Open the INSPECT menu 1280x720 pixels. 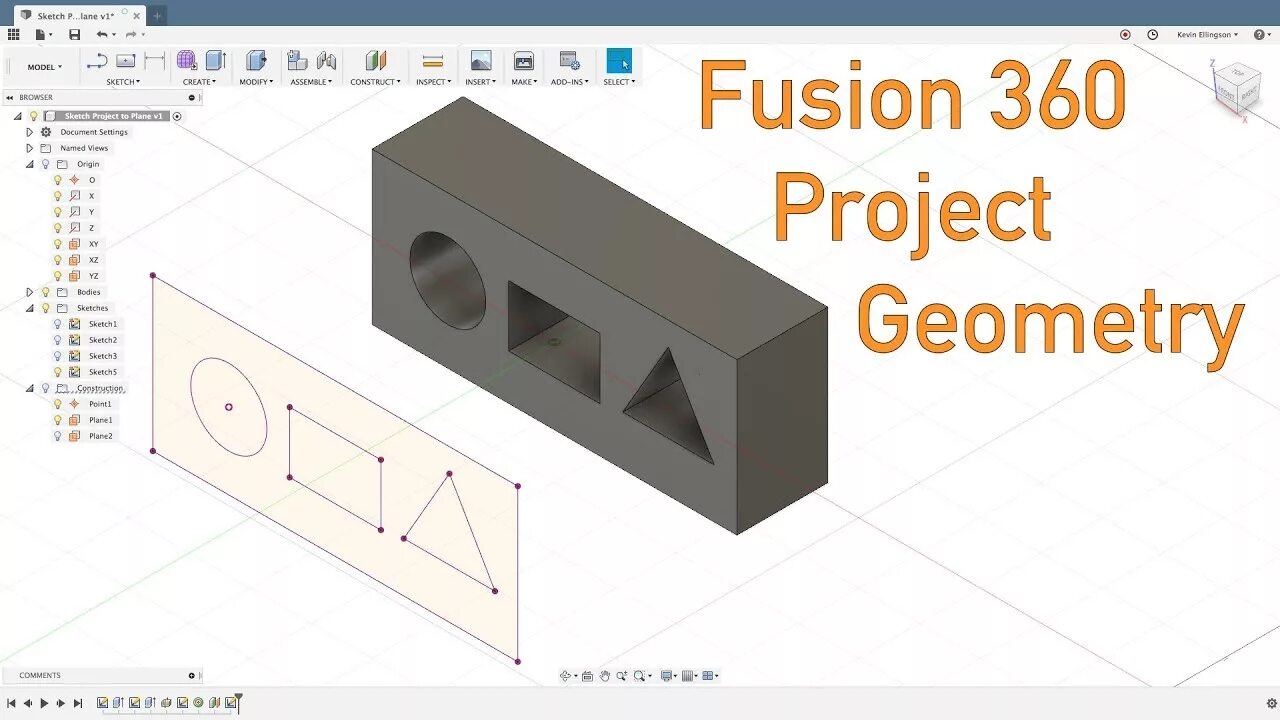tap(433, 82)
